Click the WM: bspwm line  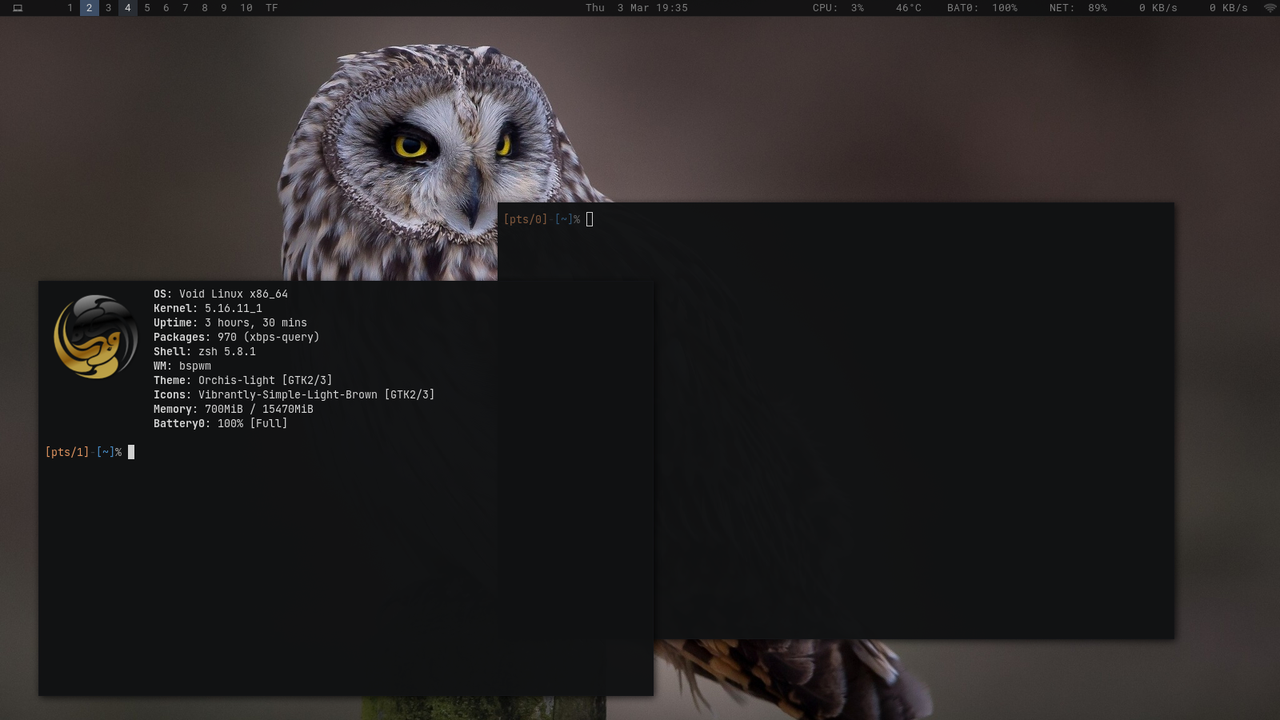[182, 366]
